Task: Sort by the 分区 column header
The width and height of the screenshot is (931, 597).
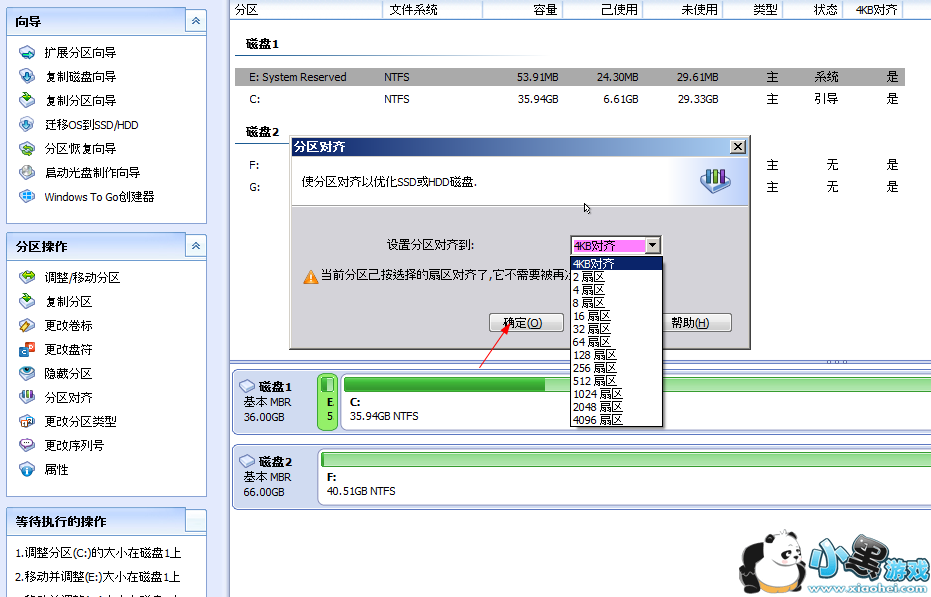Action: coord(306,10)
